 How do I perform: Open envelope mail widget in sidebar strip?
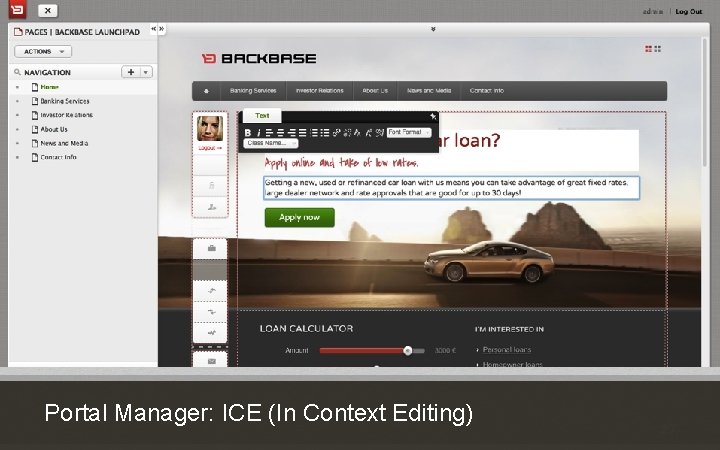click(x=211, y=361)
